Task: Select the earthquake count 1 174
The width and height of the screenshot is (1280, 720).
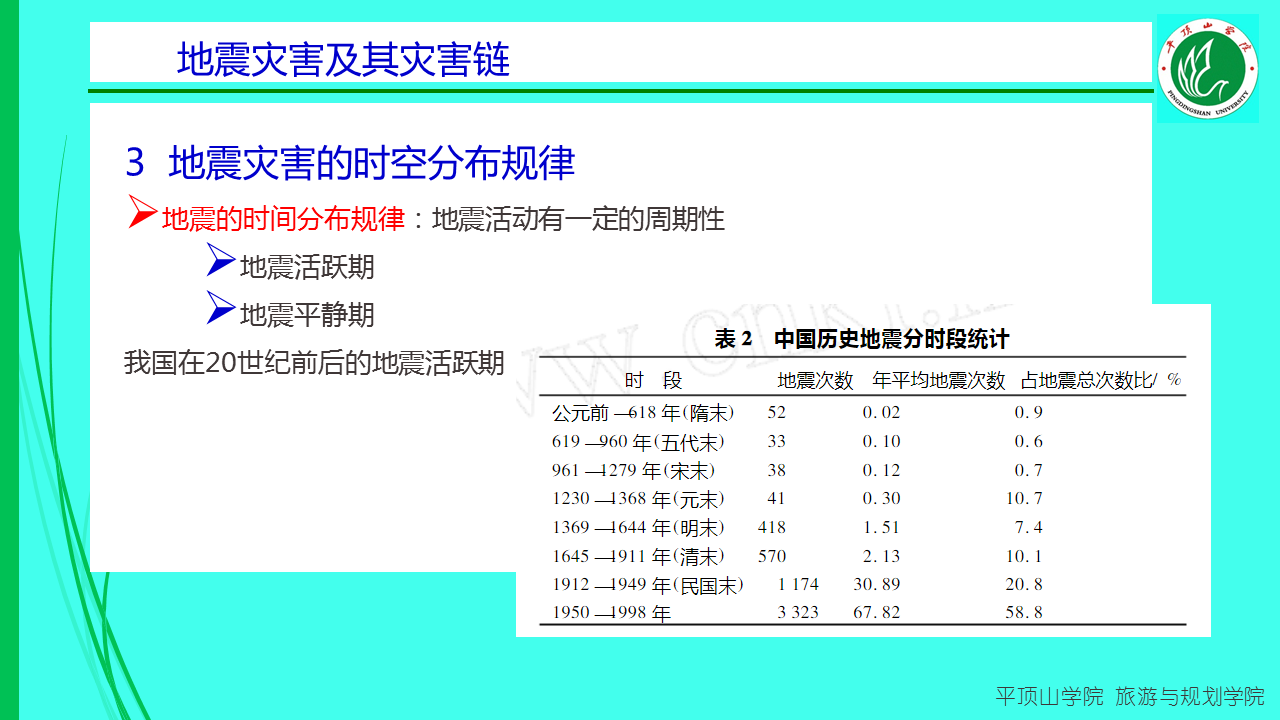Action: [x=798, y=585]
